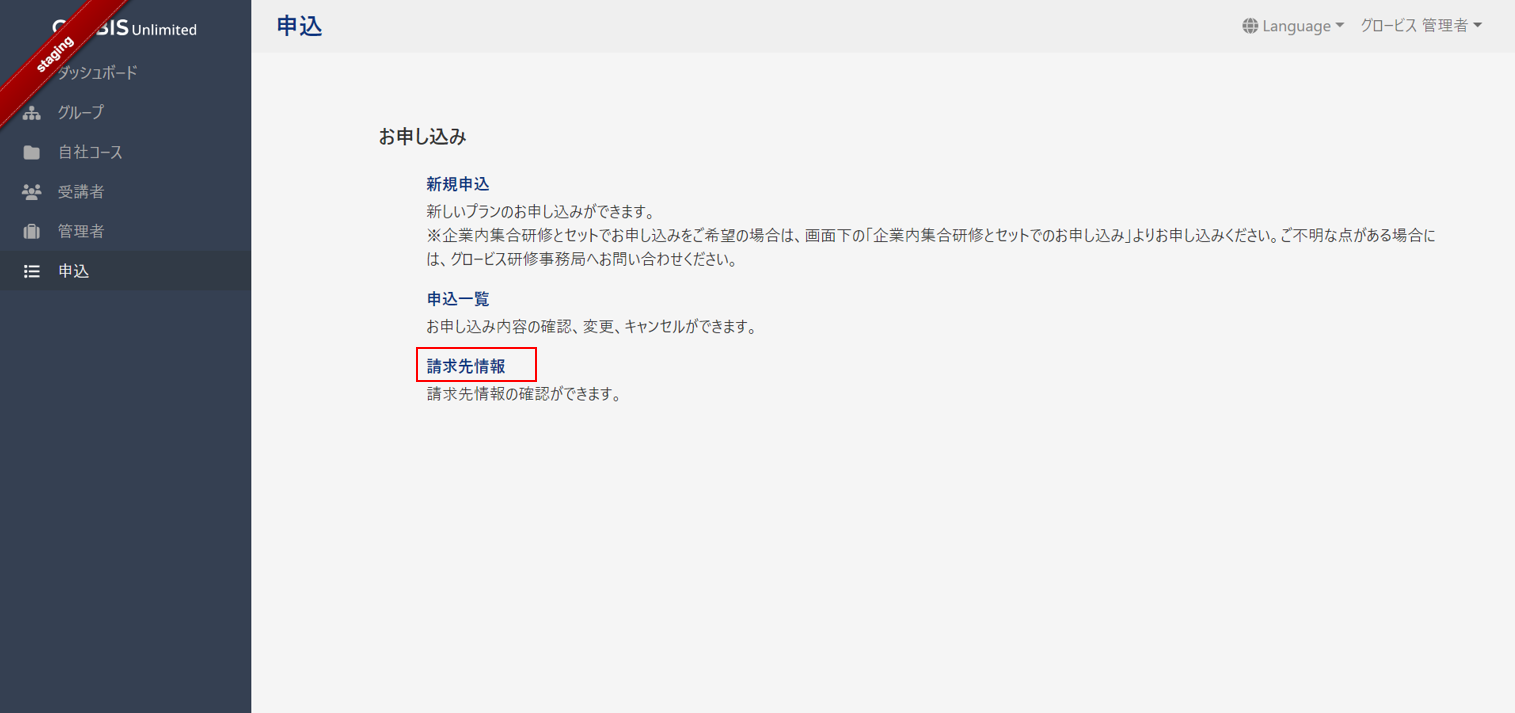Open the グループ sidebar item

tap(125, 113)
